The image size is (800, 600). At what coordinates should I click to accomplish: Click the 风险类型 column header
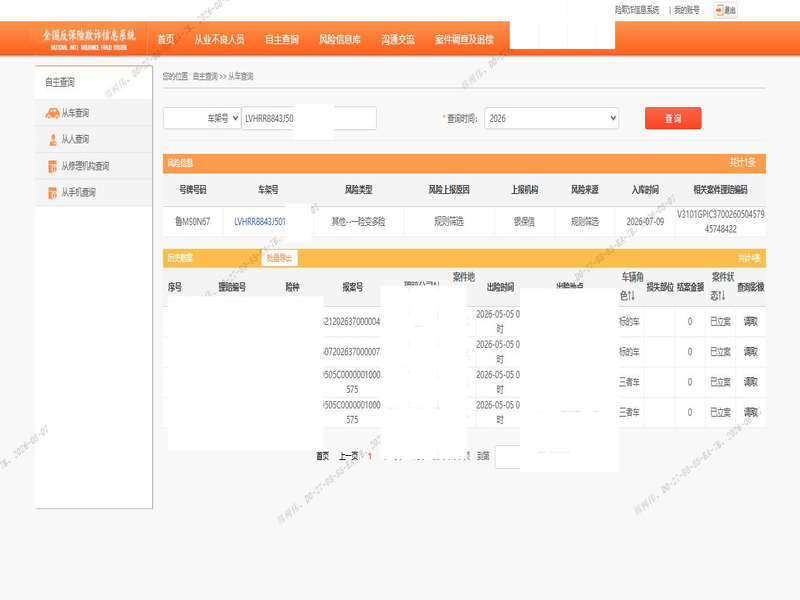click(358, 190)
